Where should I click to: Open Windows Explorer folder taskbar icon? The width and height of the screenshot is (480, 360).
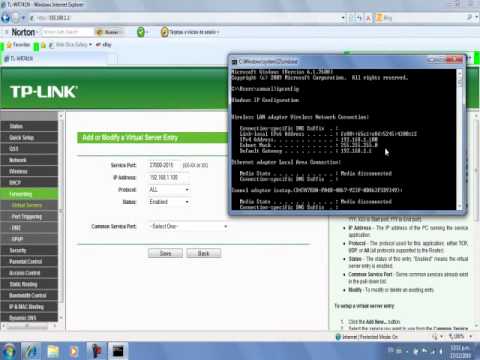pos(53,351)
